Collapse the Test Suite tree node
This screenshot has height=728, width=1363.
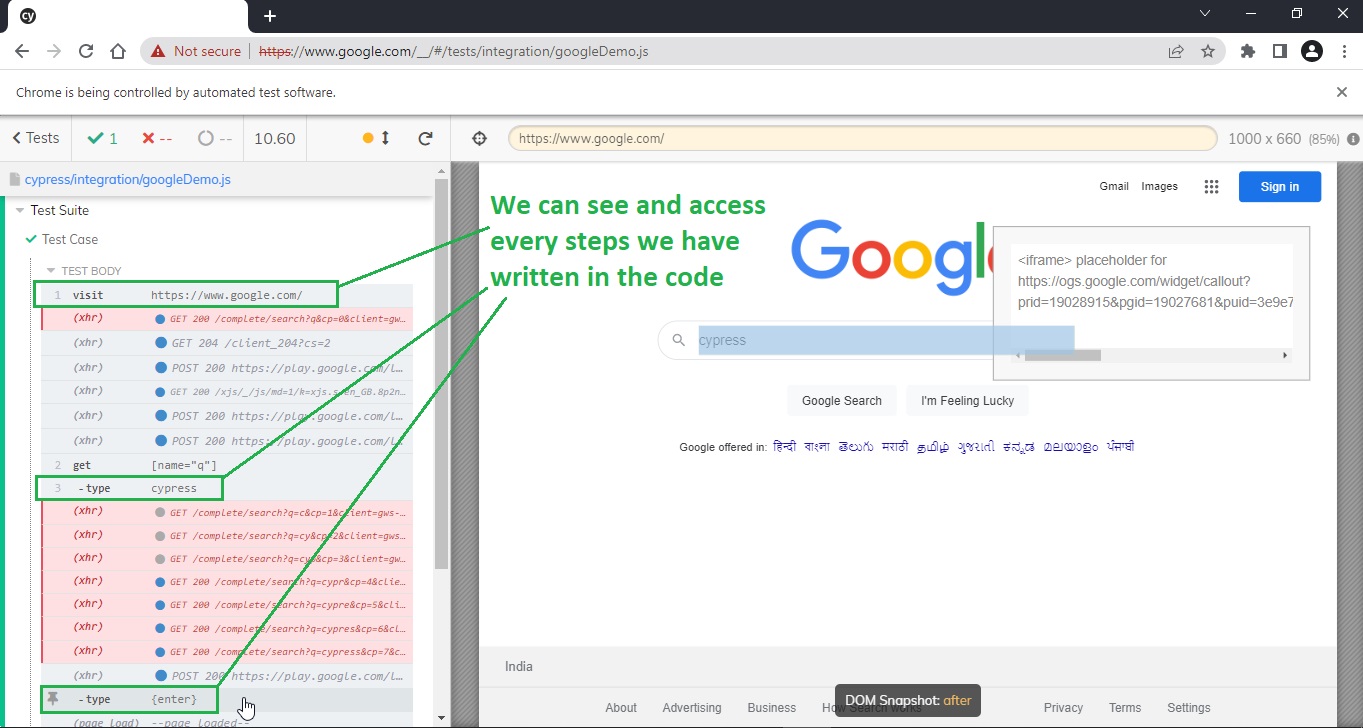click(19, 210)
